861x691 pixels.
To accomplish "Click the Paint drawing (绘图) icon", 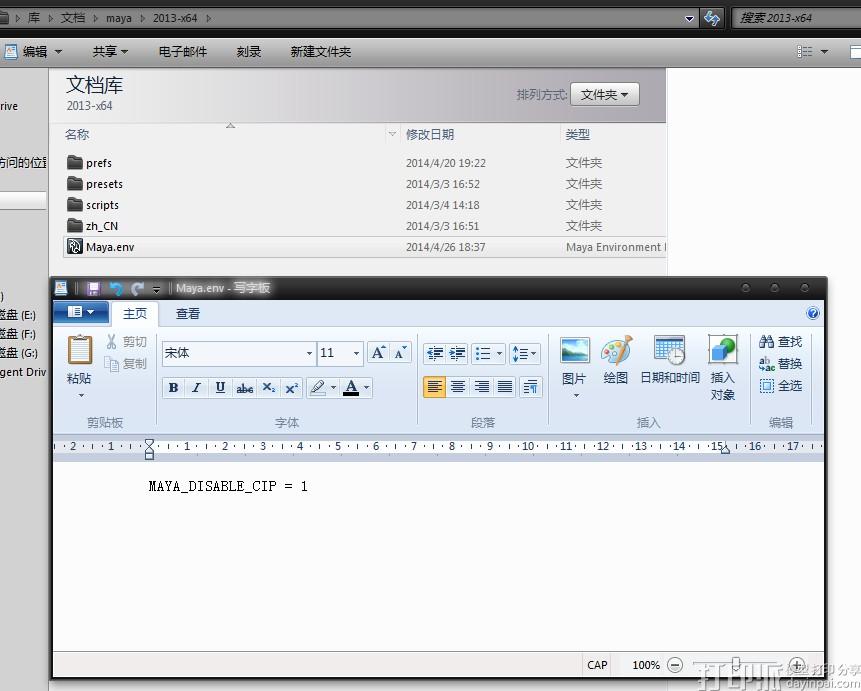I will pyautogui.click(x=616, y=350).
